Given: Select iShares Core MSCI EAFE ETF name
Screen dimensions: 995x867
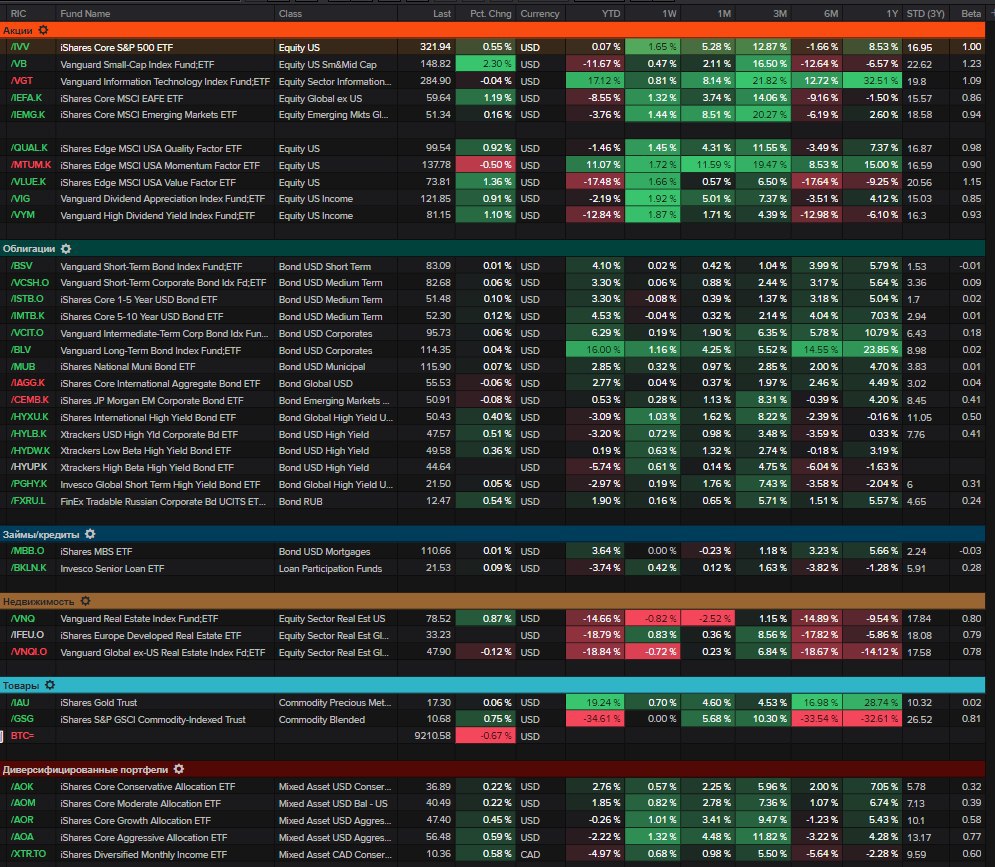Looking at the screenshot, I should [x=122, y=98].
